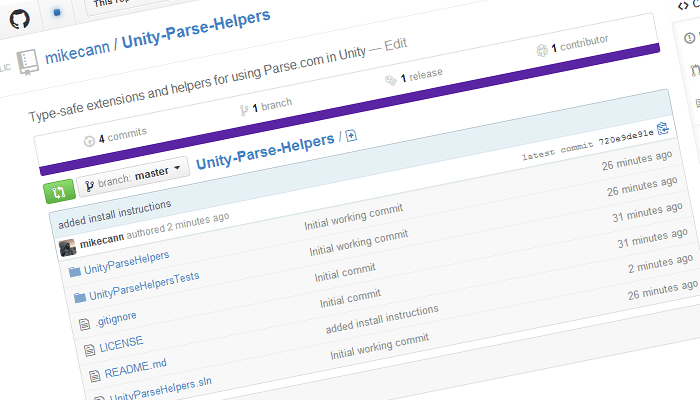
Task: Click mikecann's avatar thumbnail in commit row
Action: tap(67, 247)
